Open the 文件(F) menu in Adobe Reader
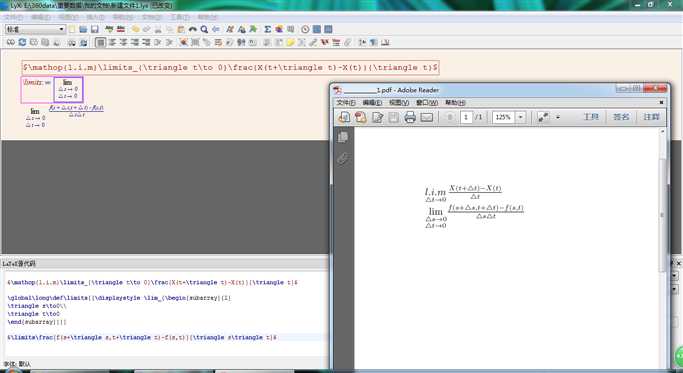 [x=346, y=103]
